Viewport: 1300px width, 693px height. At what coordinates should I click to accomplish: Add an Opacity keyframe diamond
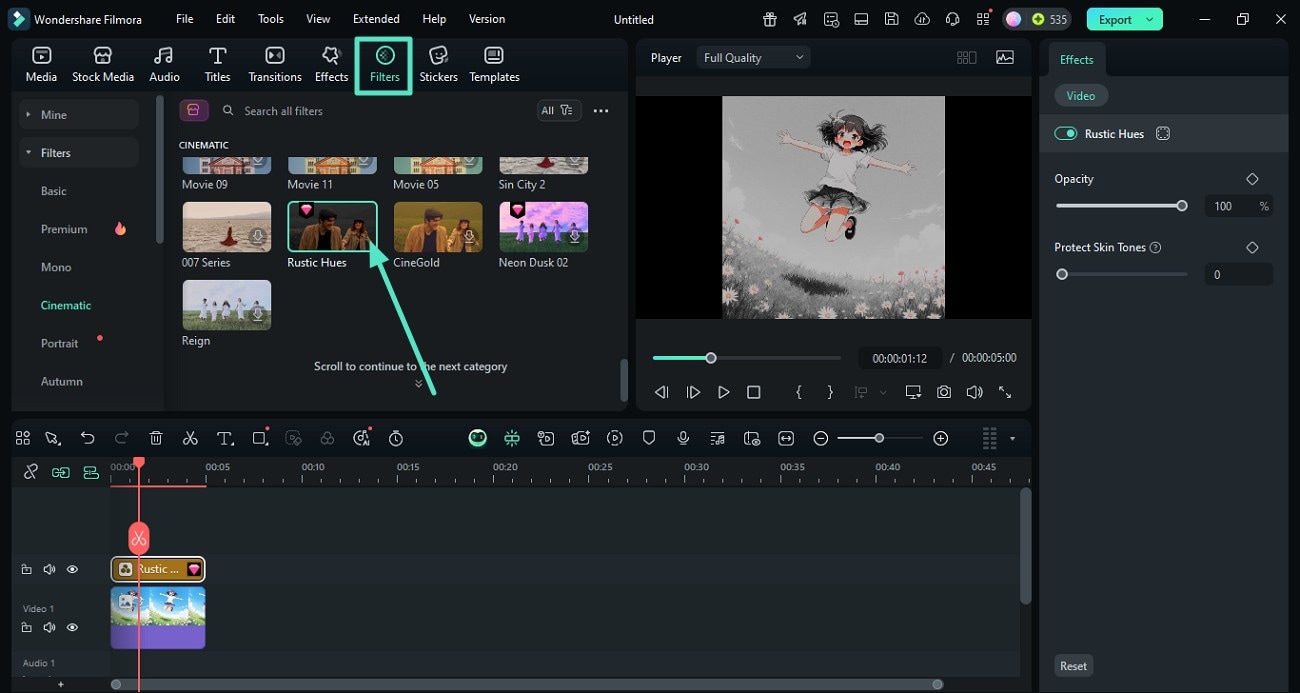click(x=1252, y=179)
